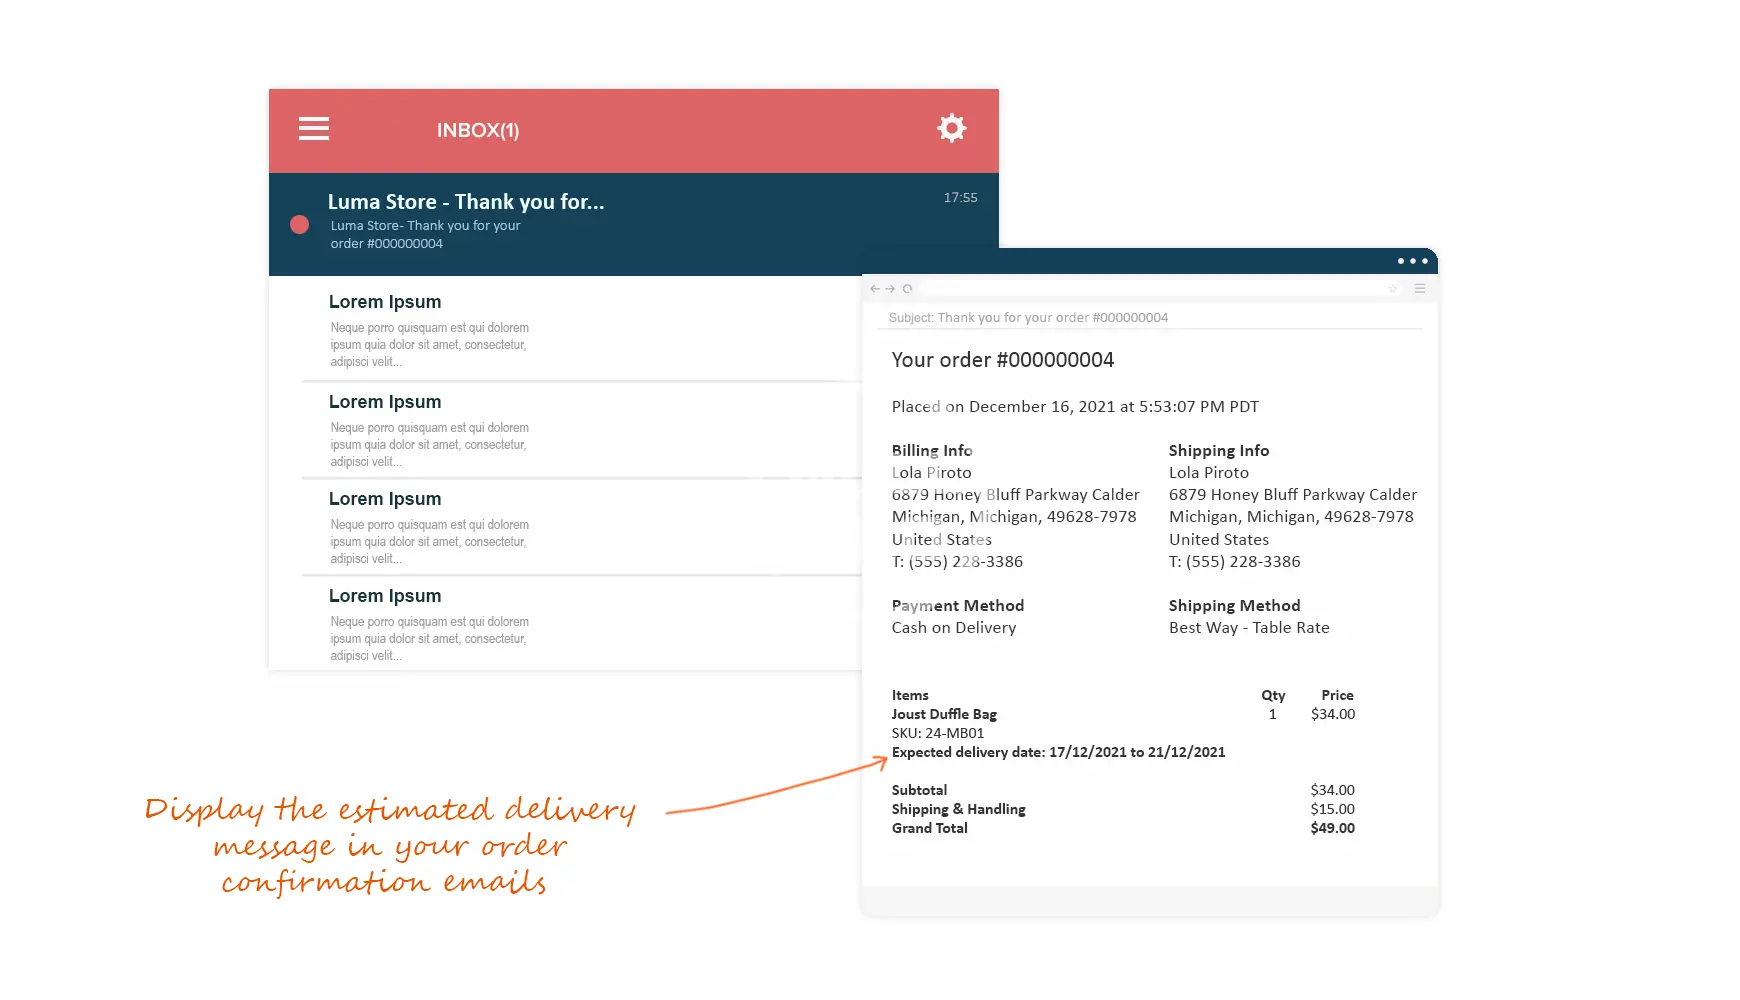Click the email subject line
This screenshot has width=1740, height=1000.
click(x=1028, y=318)
